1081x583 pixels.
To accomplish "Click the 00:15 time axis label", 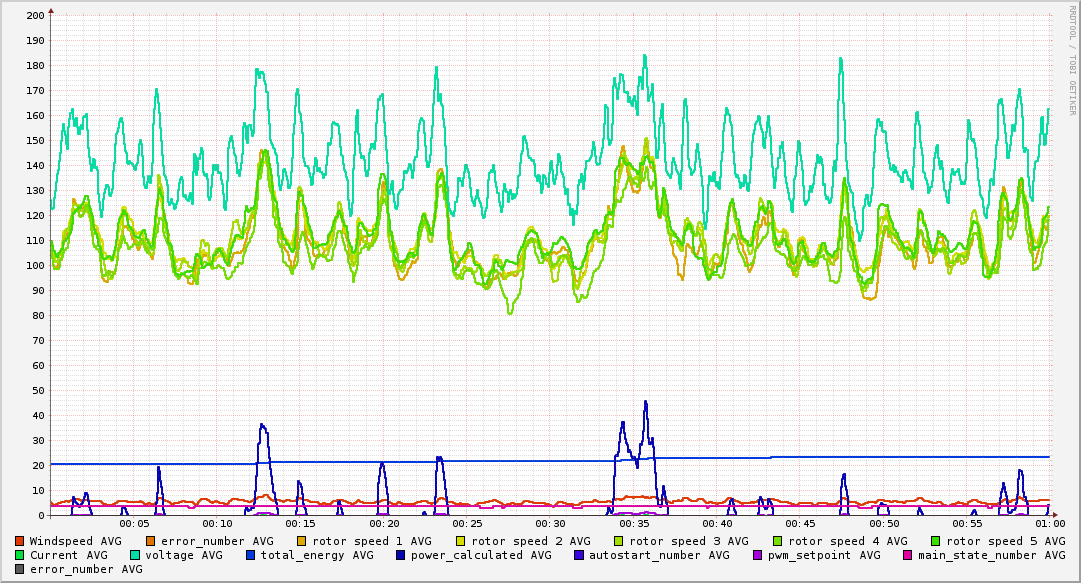I will 301,524.
